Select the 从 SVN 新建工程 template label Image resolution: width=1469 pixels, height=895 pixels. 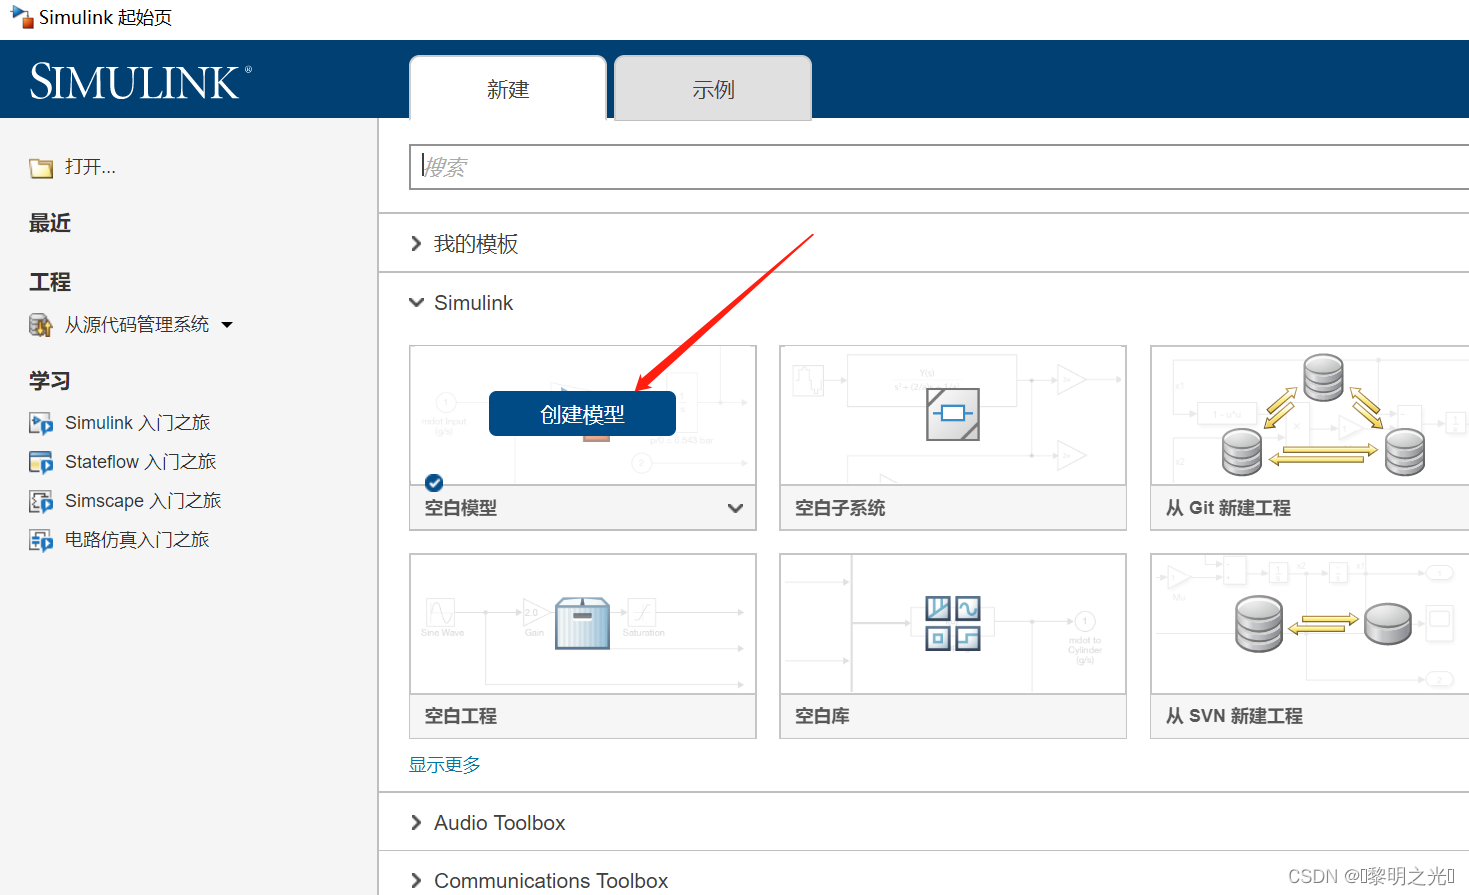click(x=1234, y=716)
